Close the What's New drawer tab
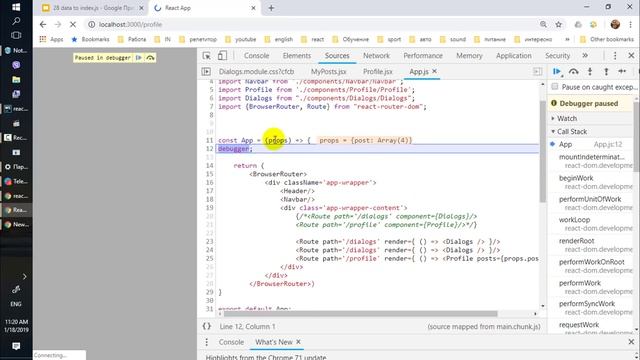The height and width of the screenshot is (360, 640). tap(298, 342)
